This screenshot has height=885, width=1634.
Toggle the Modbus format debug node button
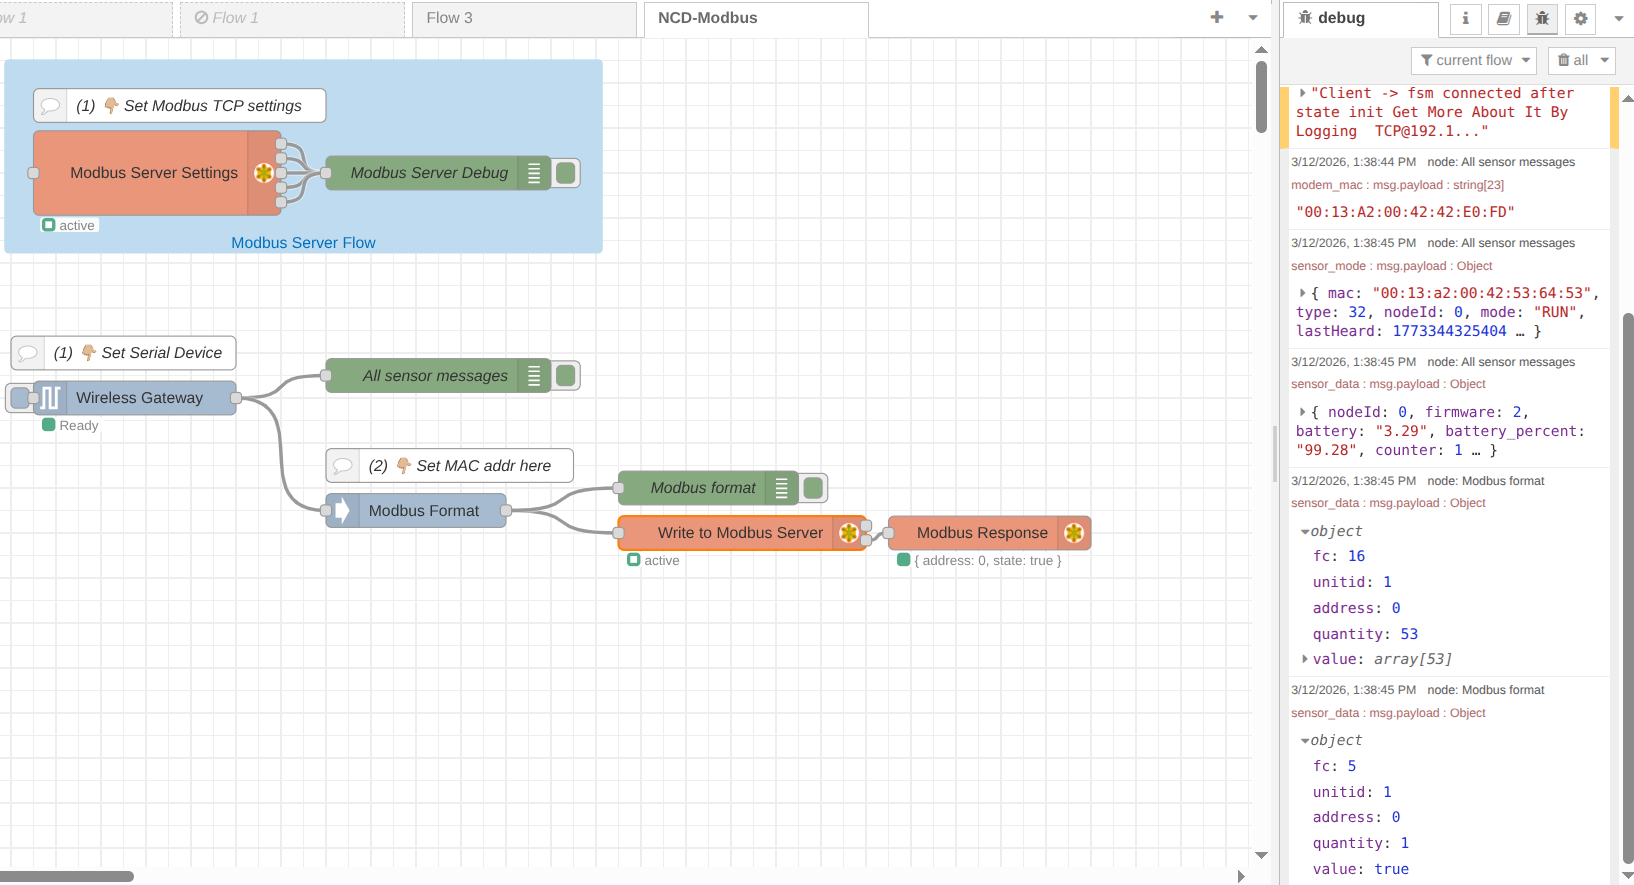pyautogui.click(x=813, y=488)
